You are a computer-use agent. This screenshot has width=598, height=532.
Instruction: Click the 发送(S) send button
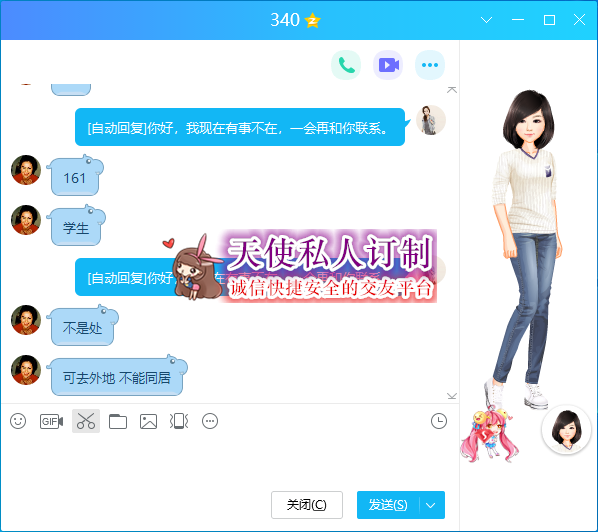(388, 505)
